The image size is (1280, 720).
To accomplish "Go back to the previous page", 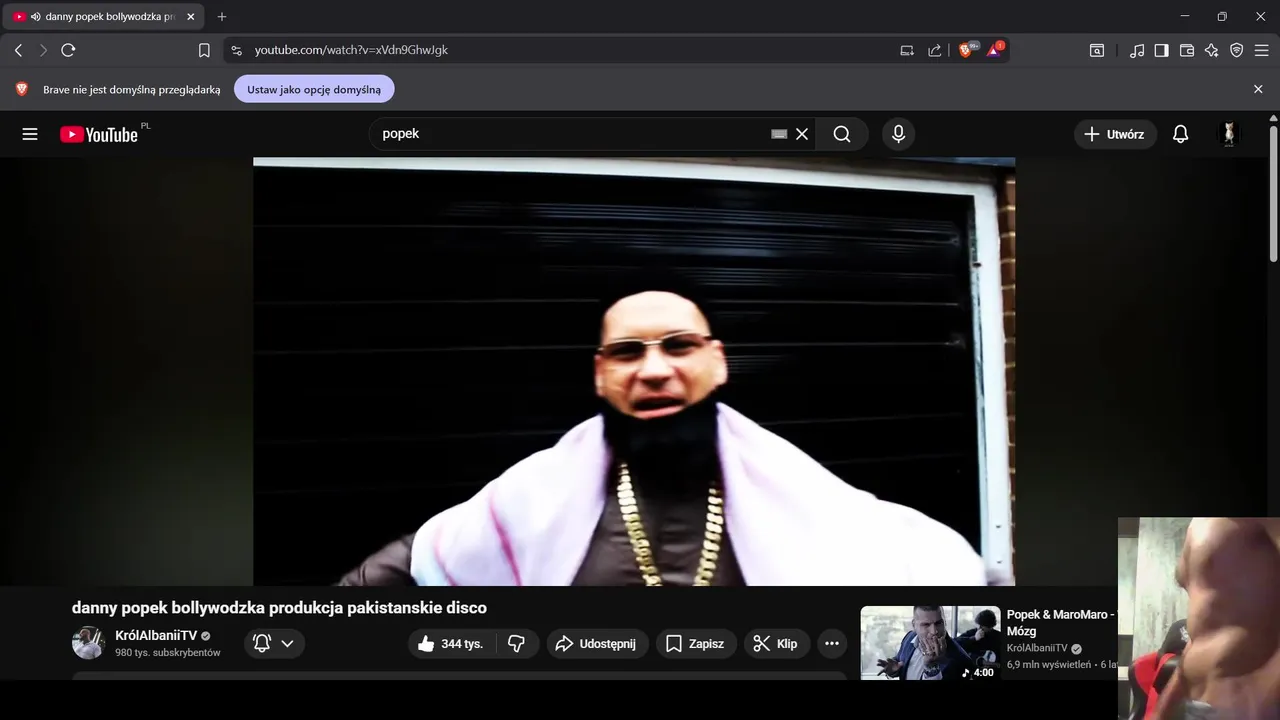I will tap(18, 50).
